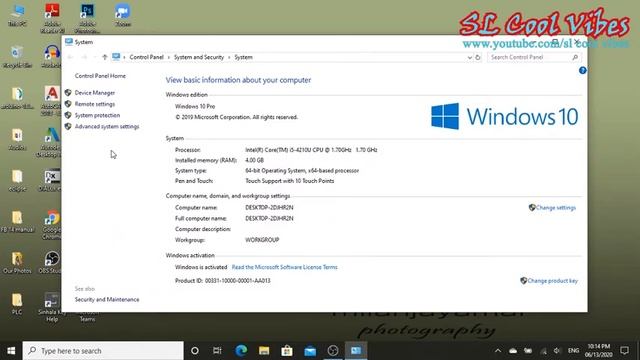Go to Control Panel Home
Screen dimensions: 640x360
coord(100,76)
